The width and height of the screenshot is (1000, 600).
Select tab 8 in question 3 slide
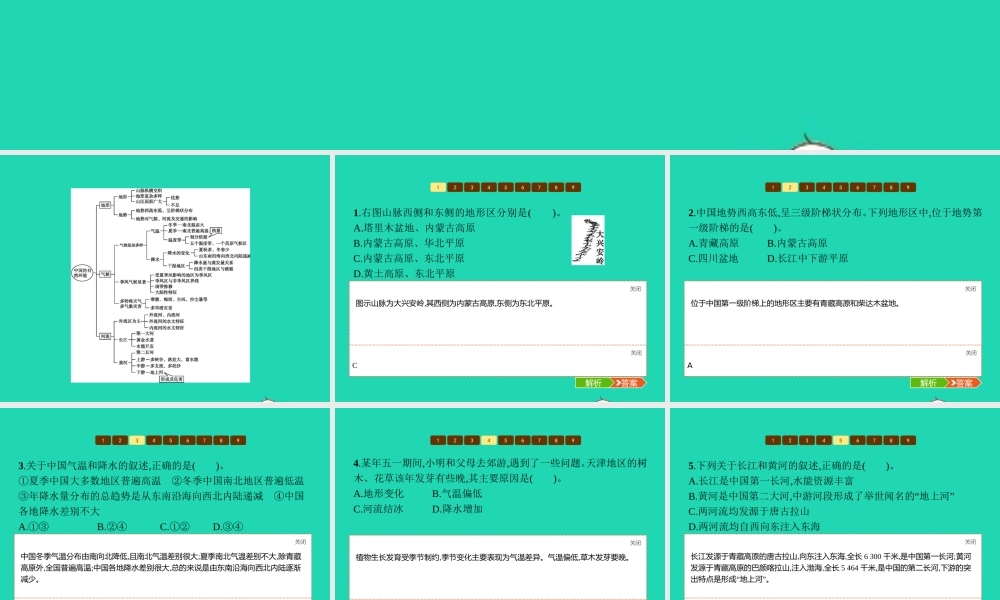point(221,441)
